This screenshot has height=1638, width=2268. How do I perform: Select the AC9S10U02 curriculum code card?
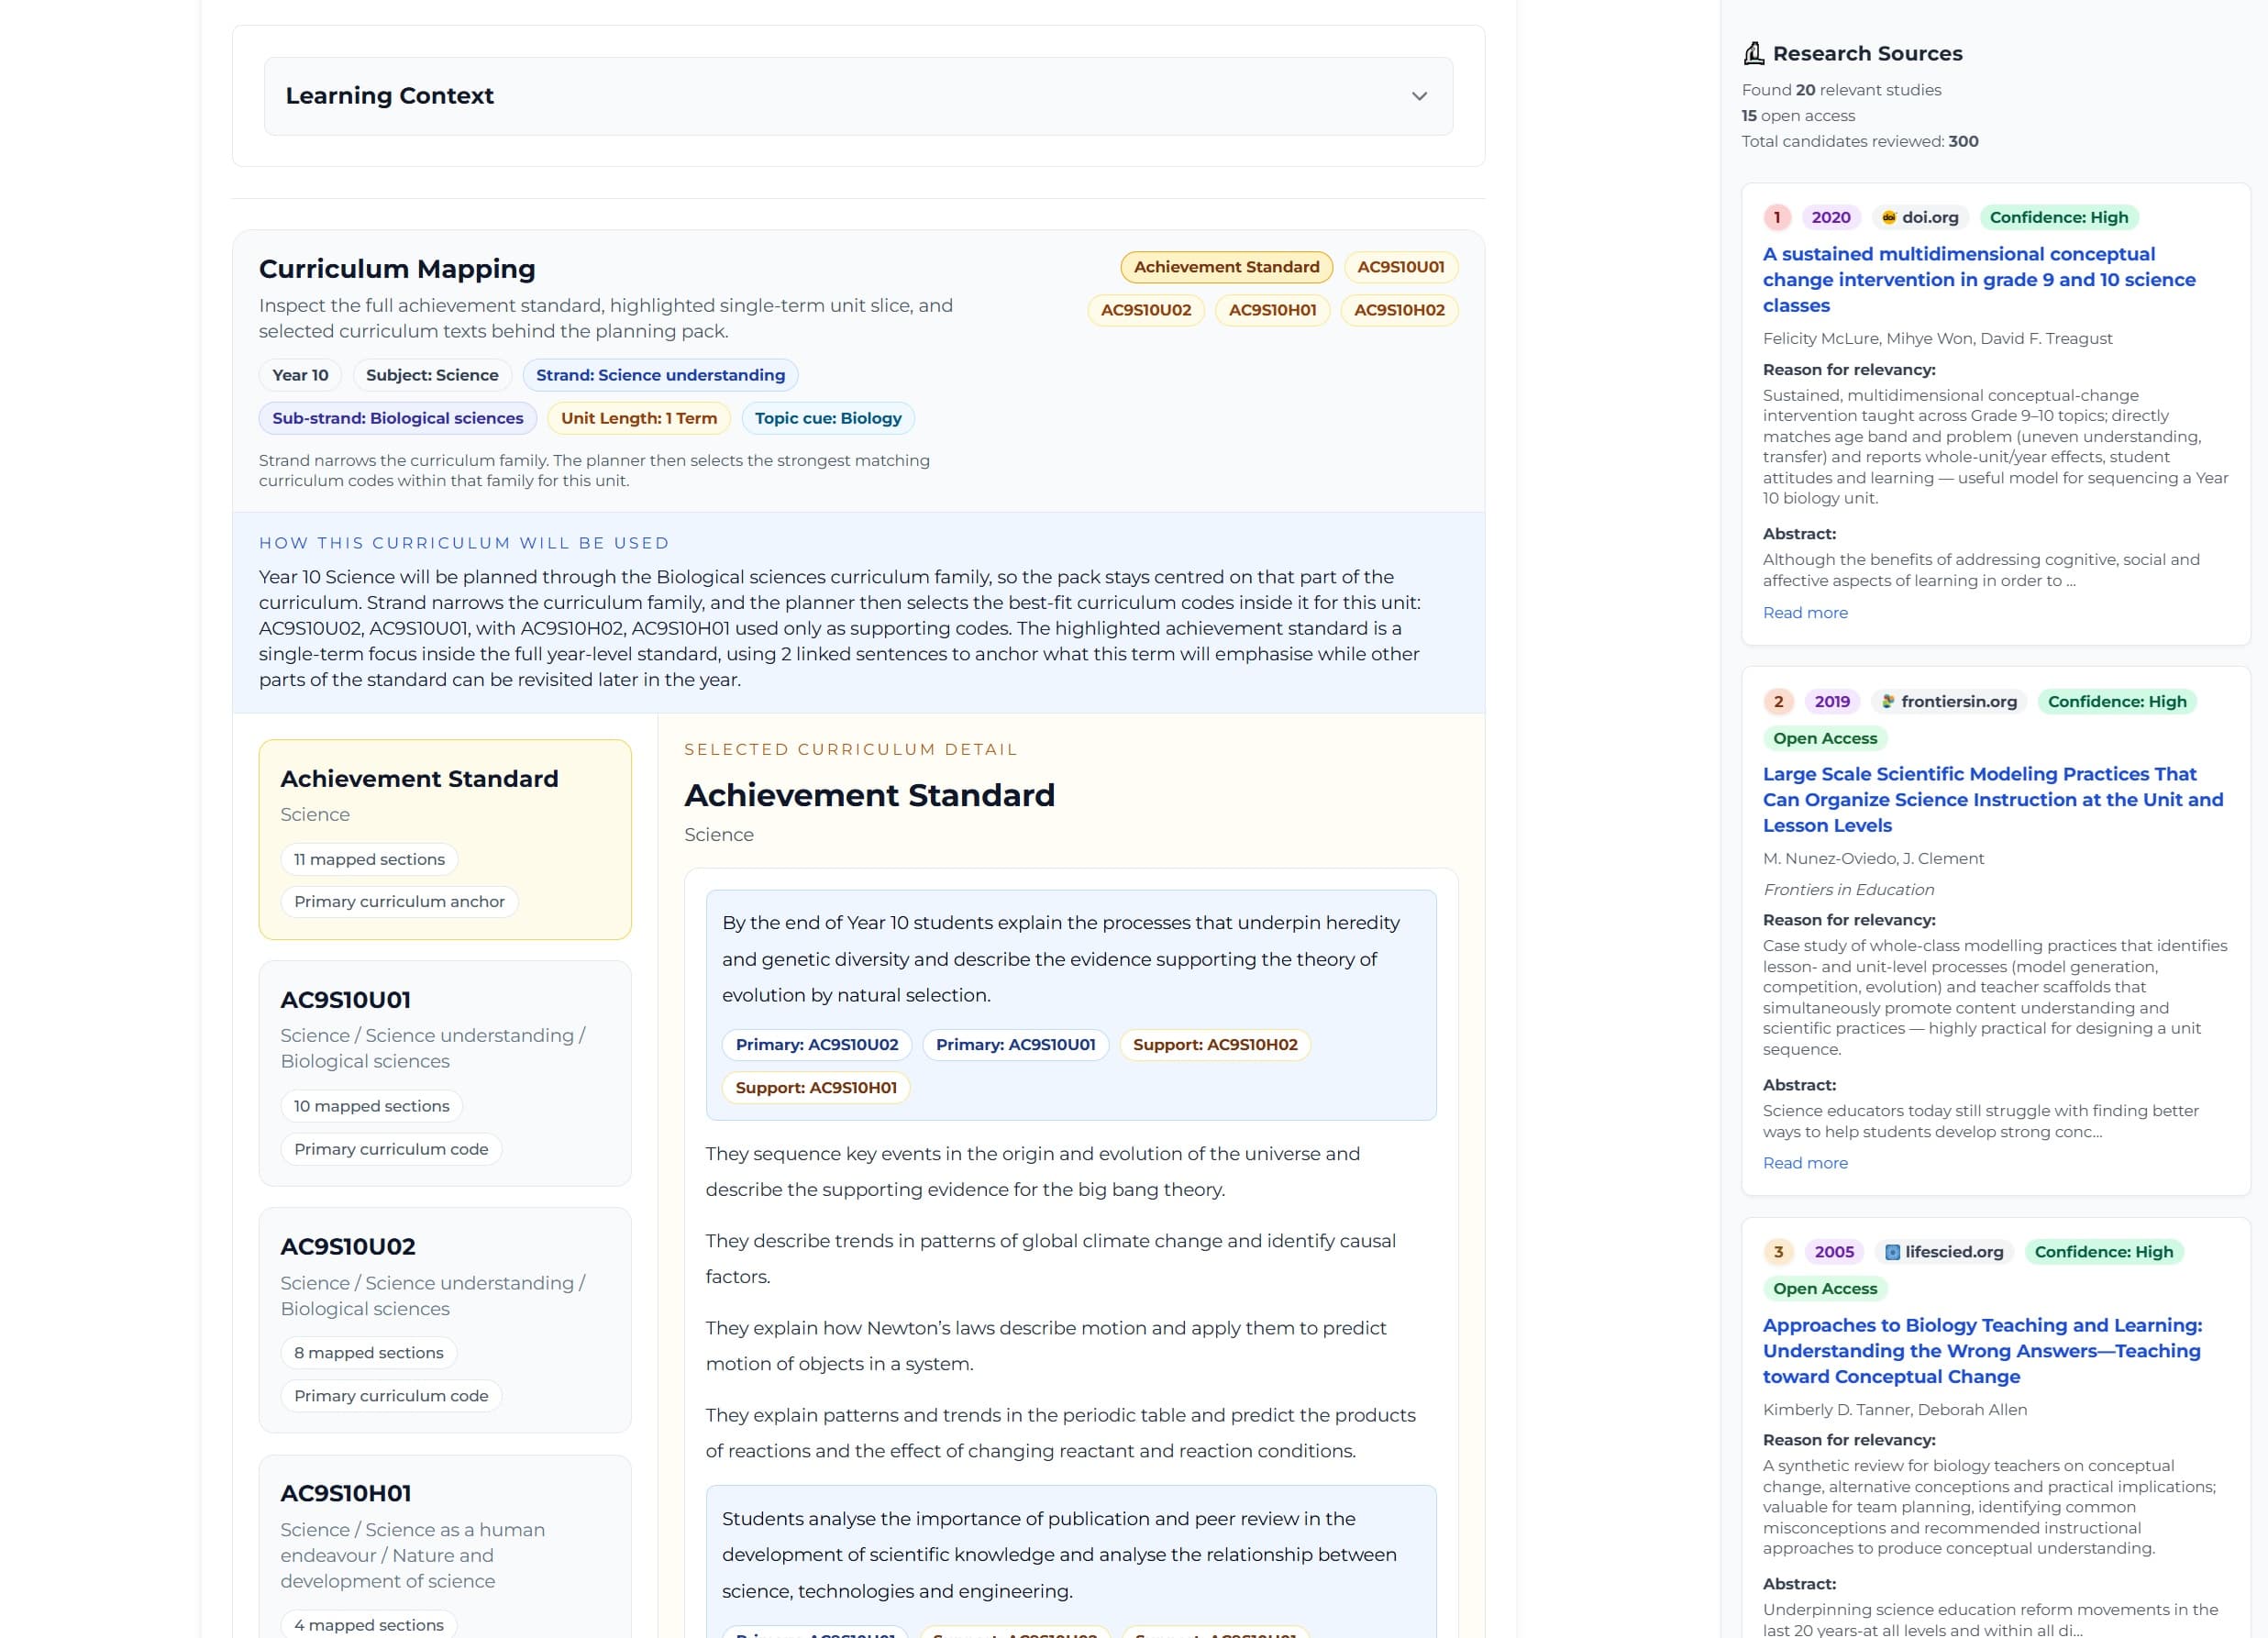click(445, 1320)
